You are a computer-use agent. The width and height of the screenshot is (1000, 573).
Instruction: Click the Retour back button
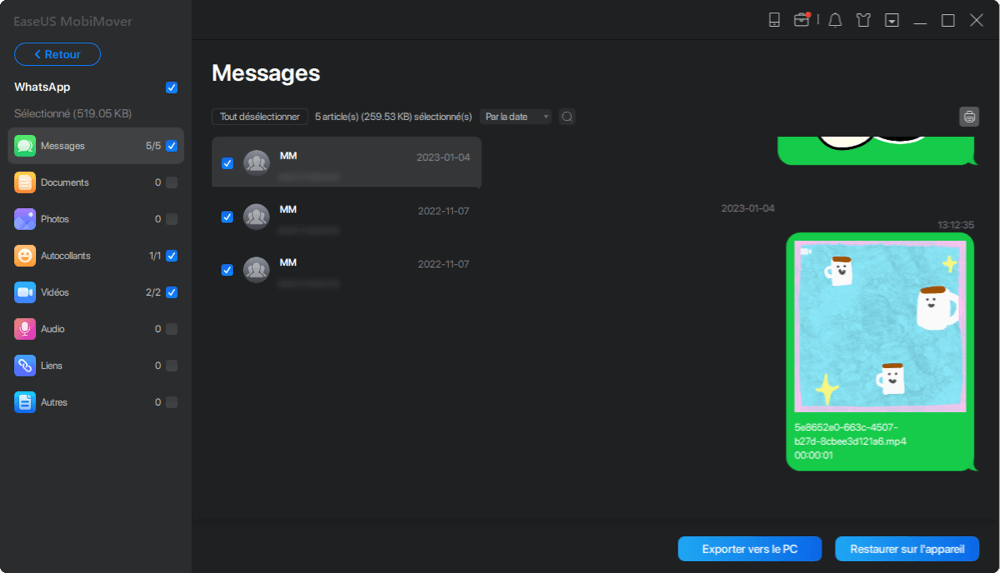pos(57,54)
